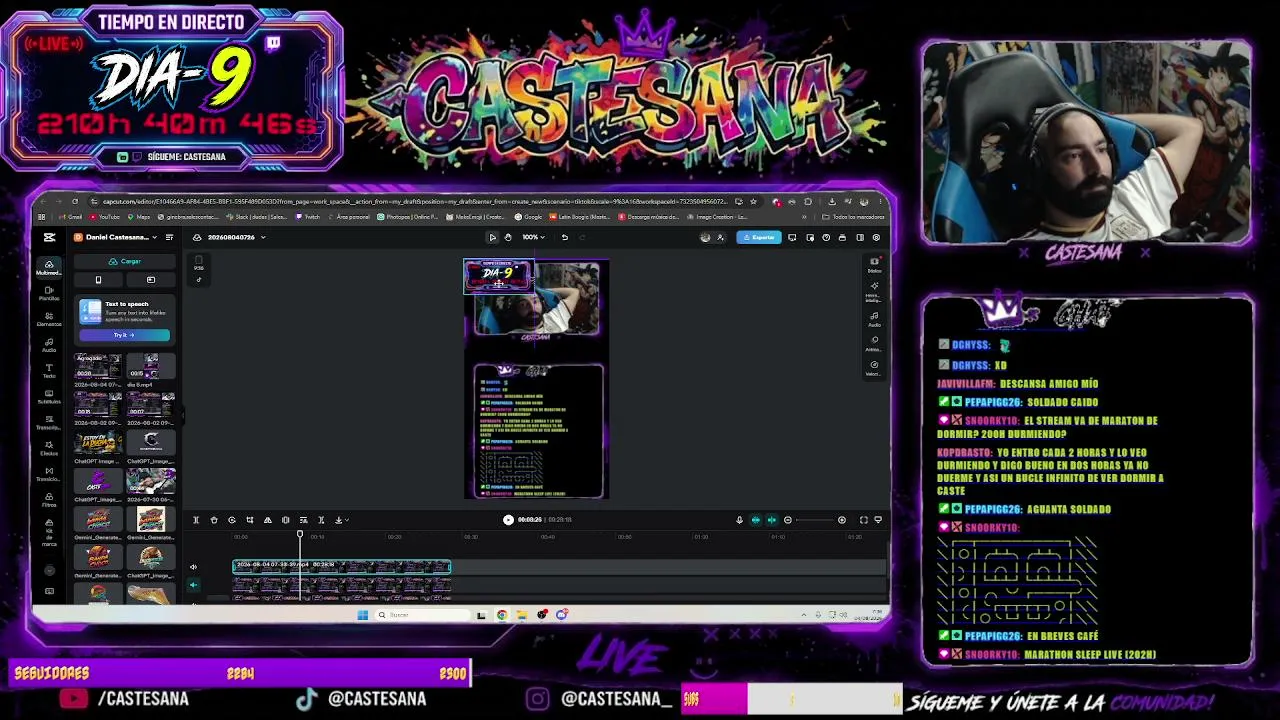Open the Windows Start menu
The image size is (1280, 720).
(362, 615)
